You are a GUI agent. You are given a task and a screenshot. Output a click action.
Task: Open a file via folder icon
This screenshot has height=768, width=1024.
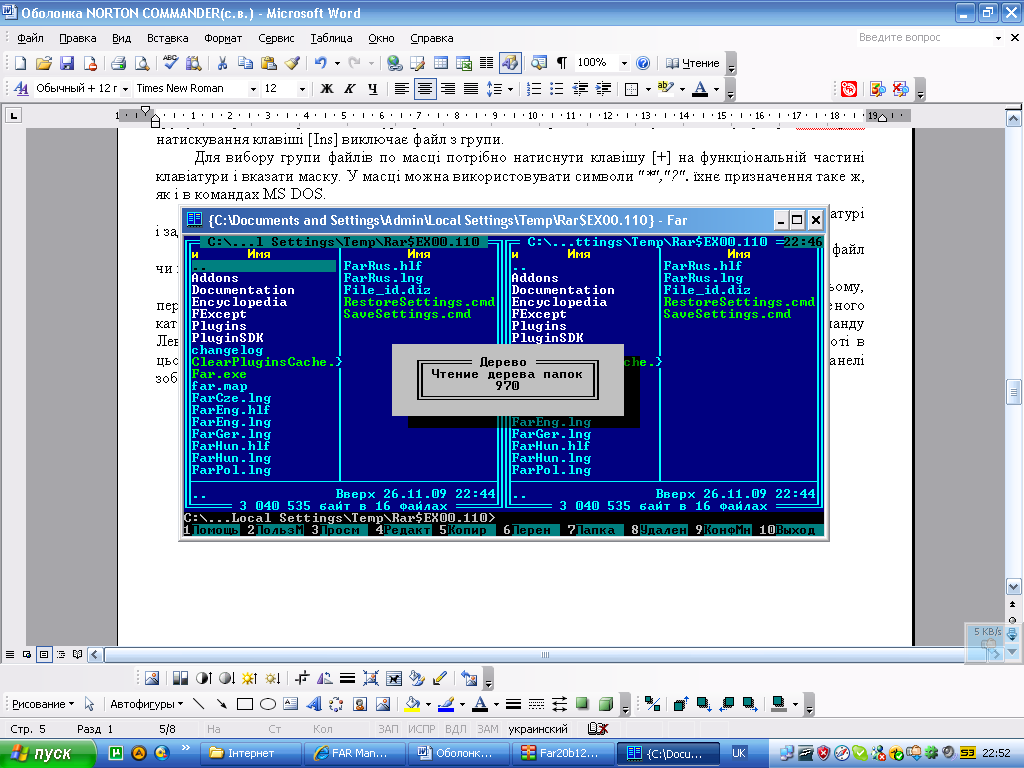[x=44, y=63]
